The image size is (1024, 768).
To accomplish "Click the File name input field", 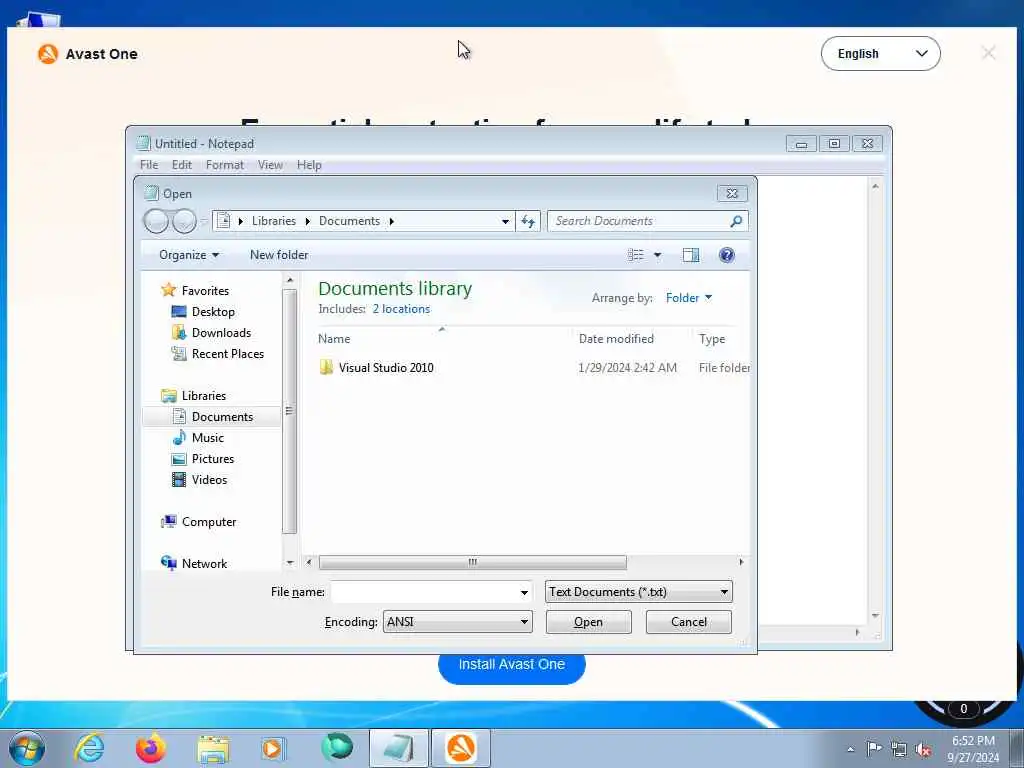I will click(x=424, y=592).
